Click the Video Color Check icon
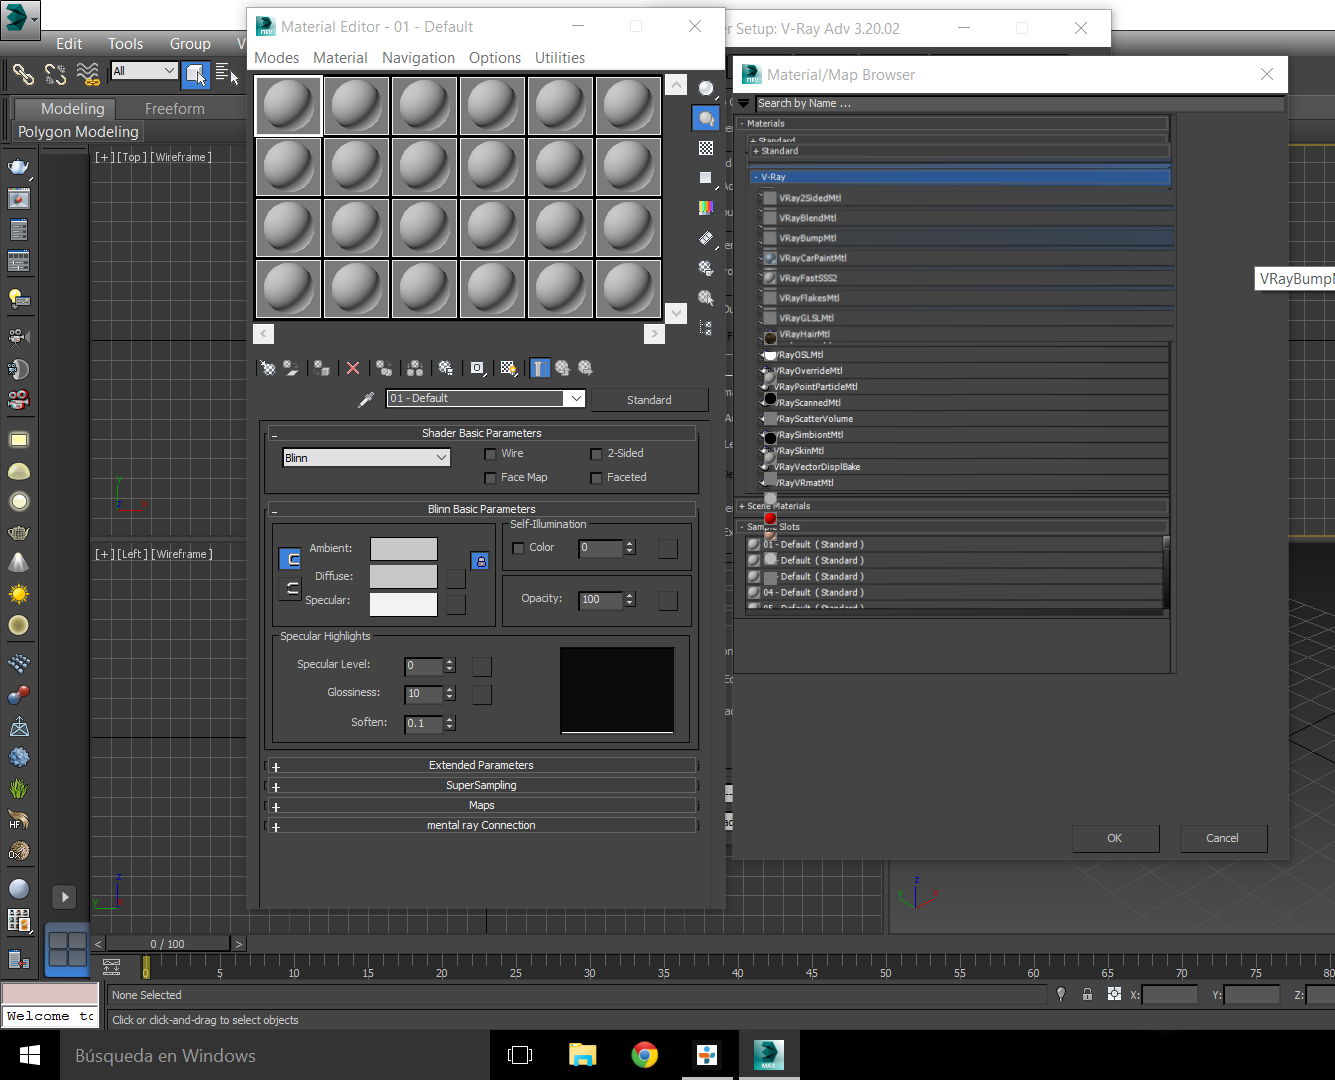 click(706, 208)
